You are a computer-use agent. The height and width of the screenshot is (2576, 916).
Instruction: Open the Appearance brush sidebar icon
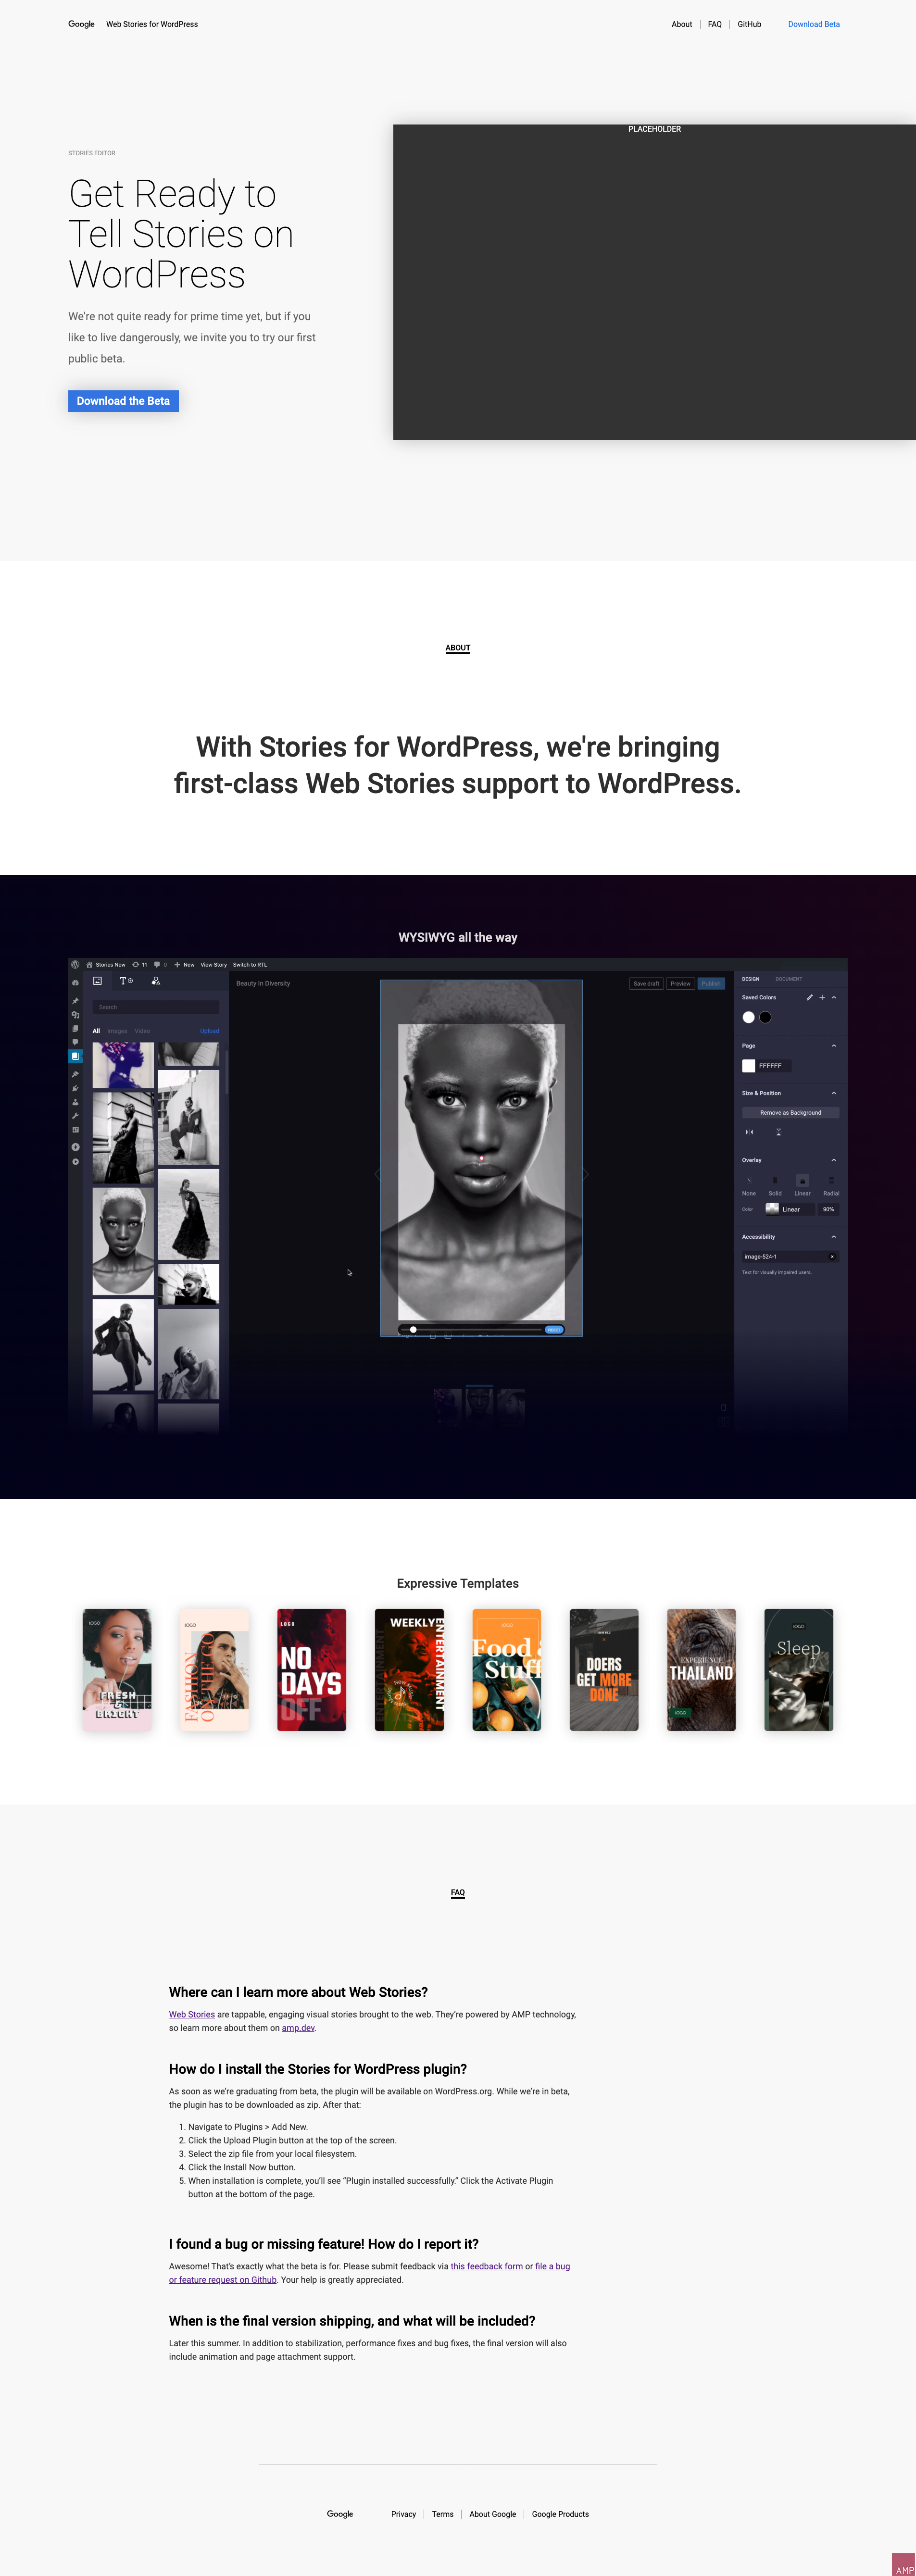pyautogui.click(x=75, y=1074)
